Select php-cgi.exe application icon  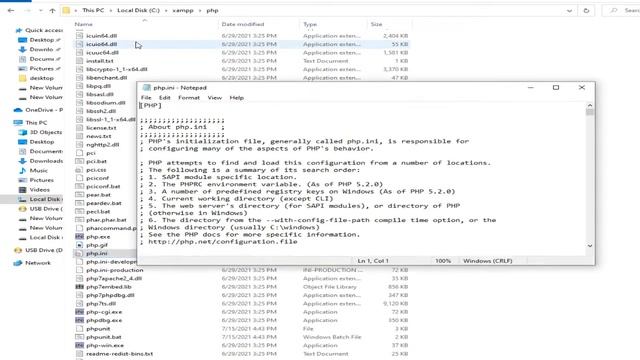(x=79, y=312)
